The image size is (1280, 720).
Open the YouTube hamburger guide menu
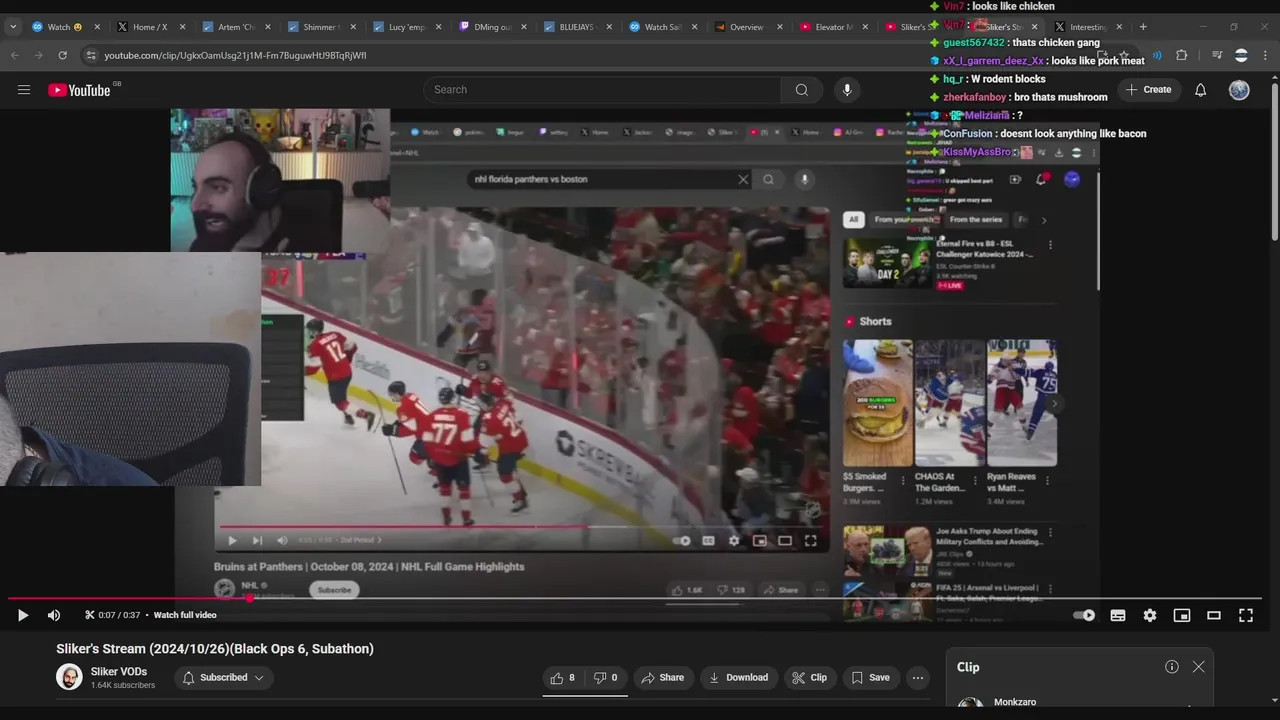tap(24, 90)
